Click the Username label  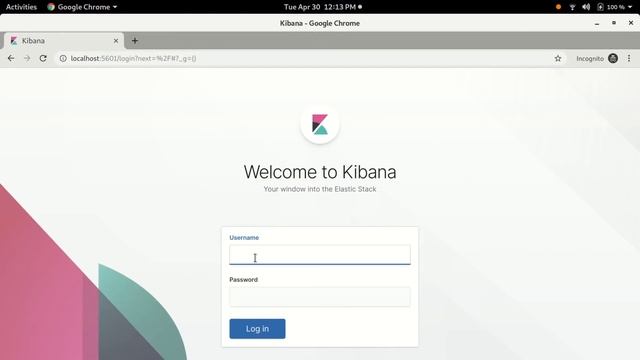coord(244,238)
